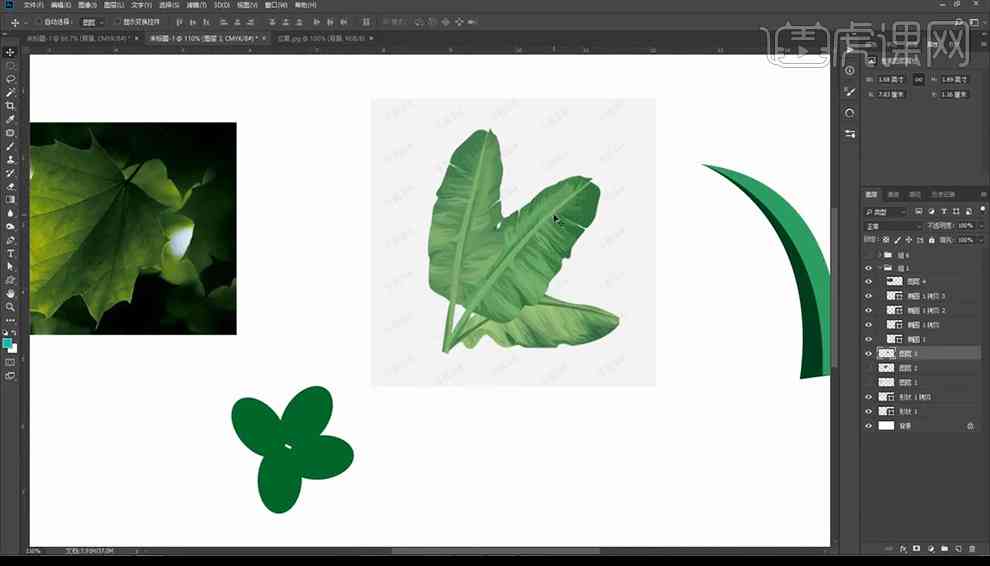The image size is (990, 566).
Task: Click the Delete layer trash icon
Action: [972, 549]
